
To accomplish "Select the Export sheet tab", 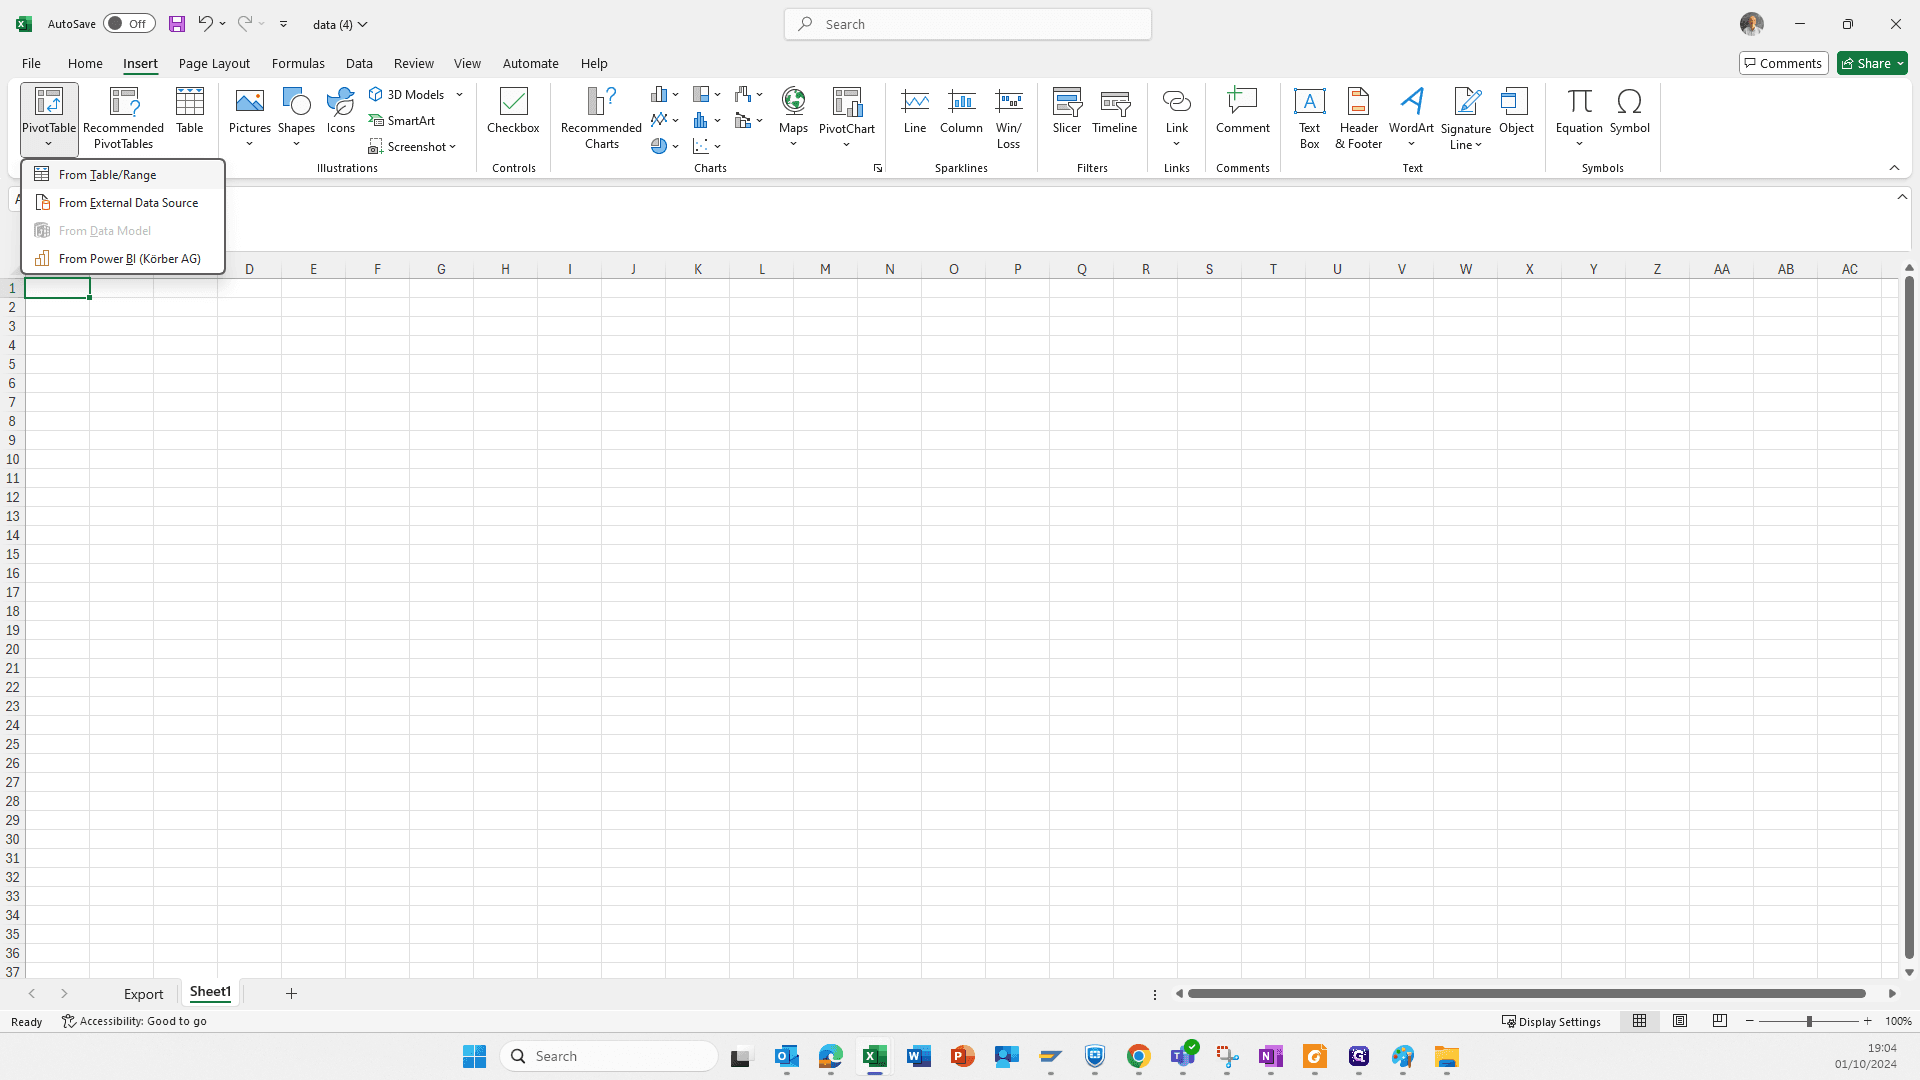I will (x=143, y=994).
